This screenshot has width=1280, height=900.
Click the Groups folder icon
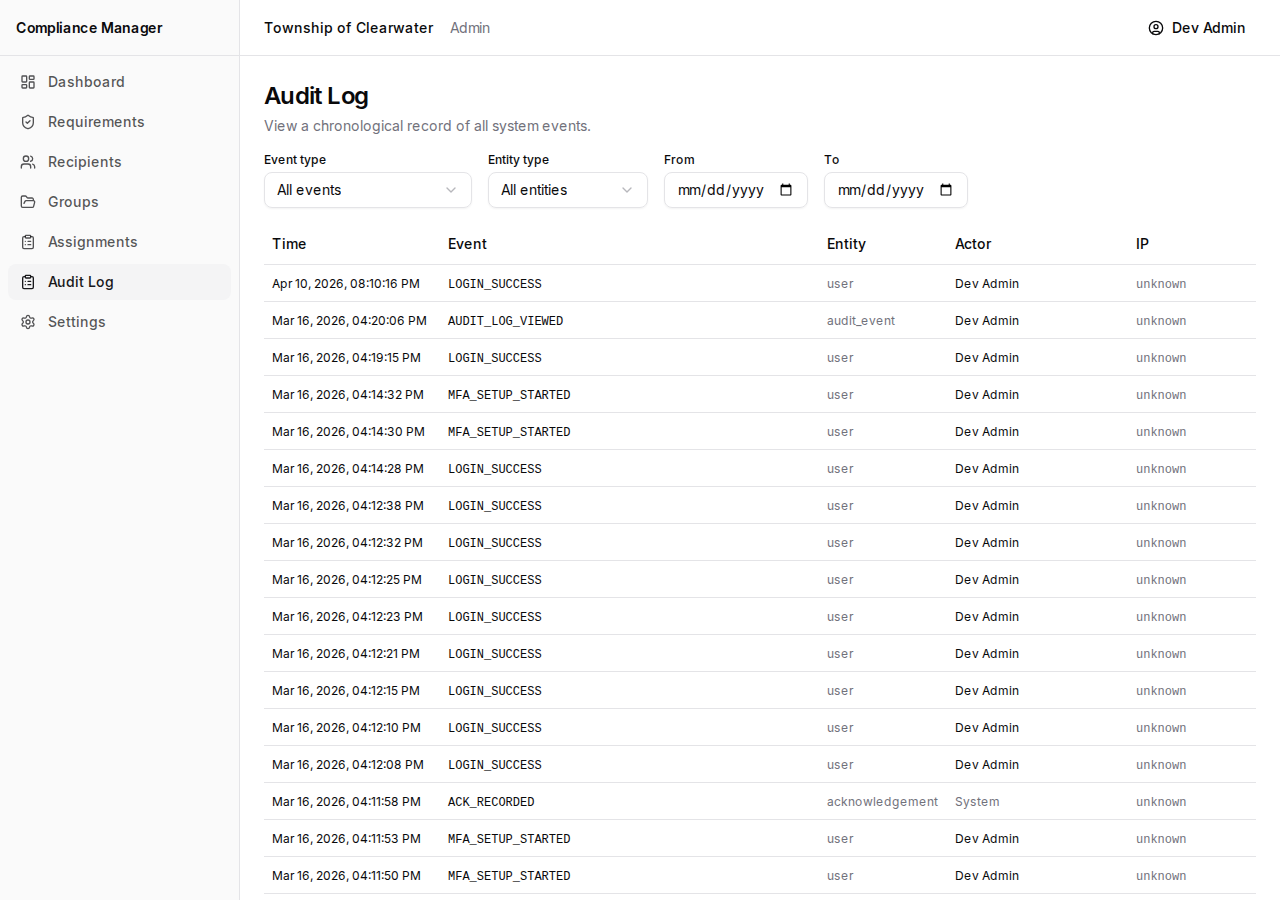28,202
